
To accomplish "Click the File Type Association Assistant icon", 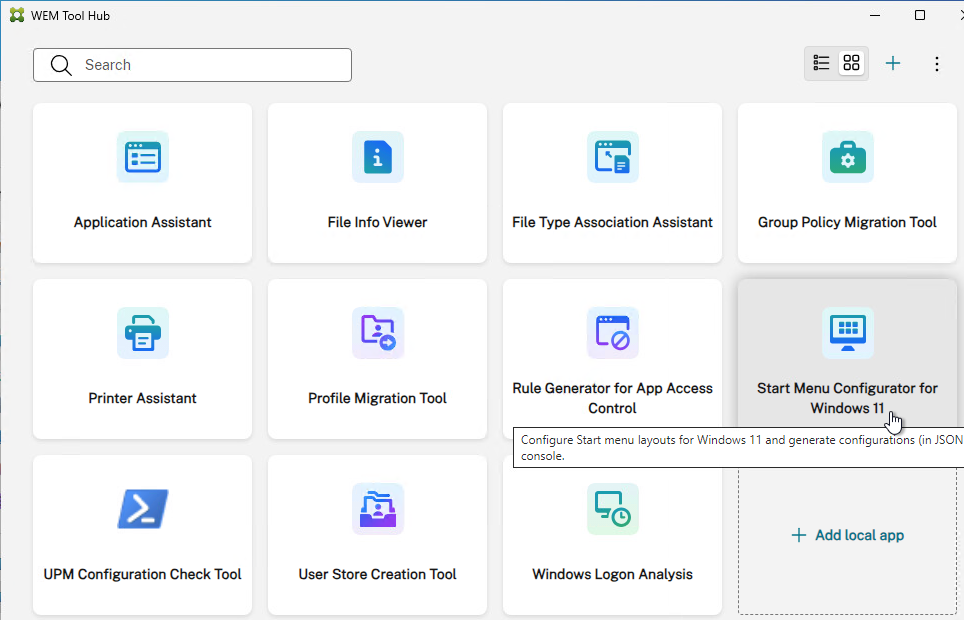I will 612,157.
